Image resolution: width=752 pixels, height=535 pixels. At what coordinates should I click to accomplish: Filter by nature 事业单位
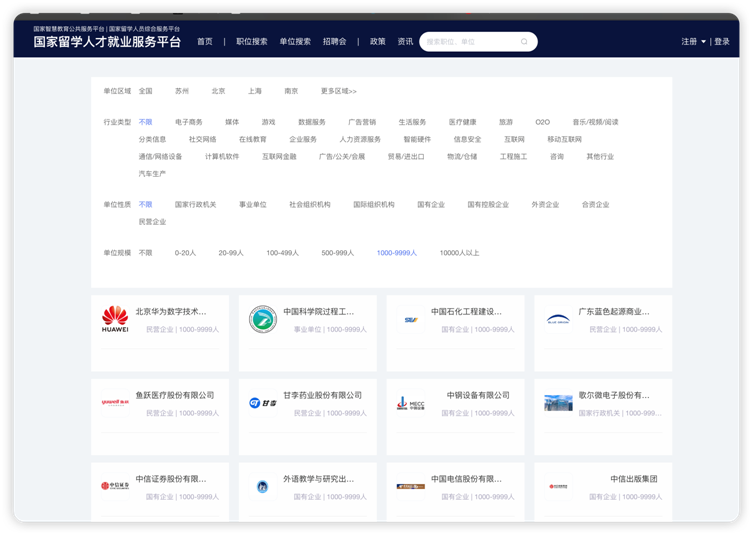pyautogui.click(x=253, y=205)
